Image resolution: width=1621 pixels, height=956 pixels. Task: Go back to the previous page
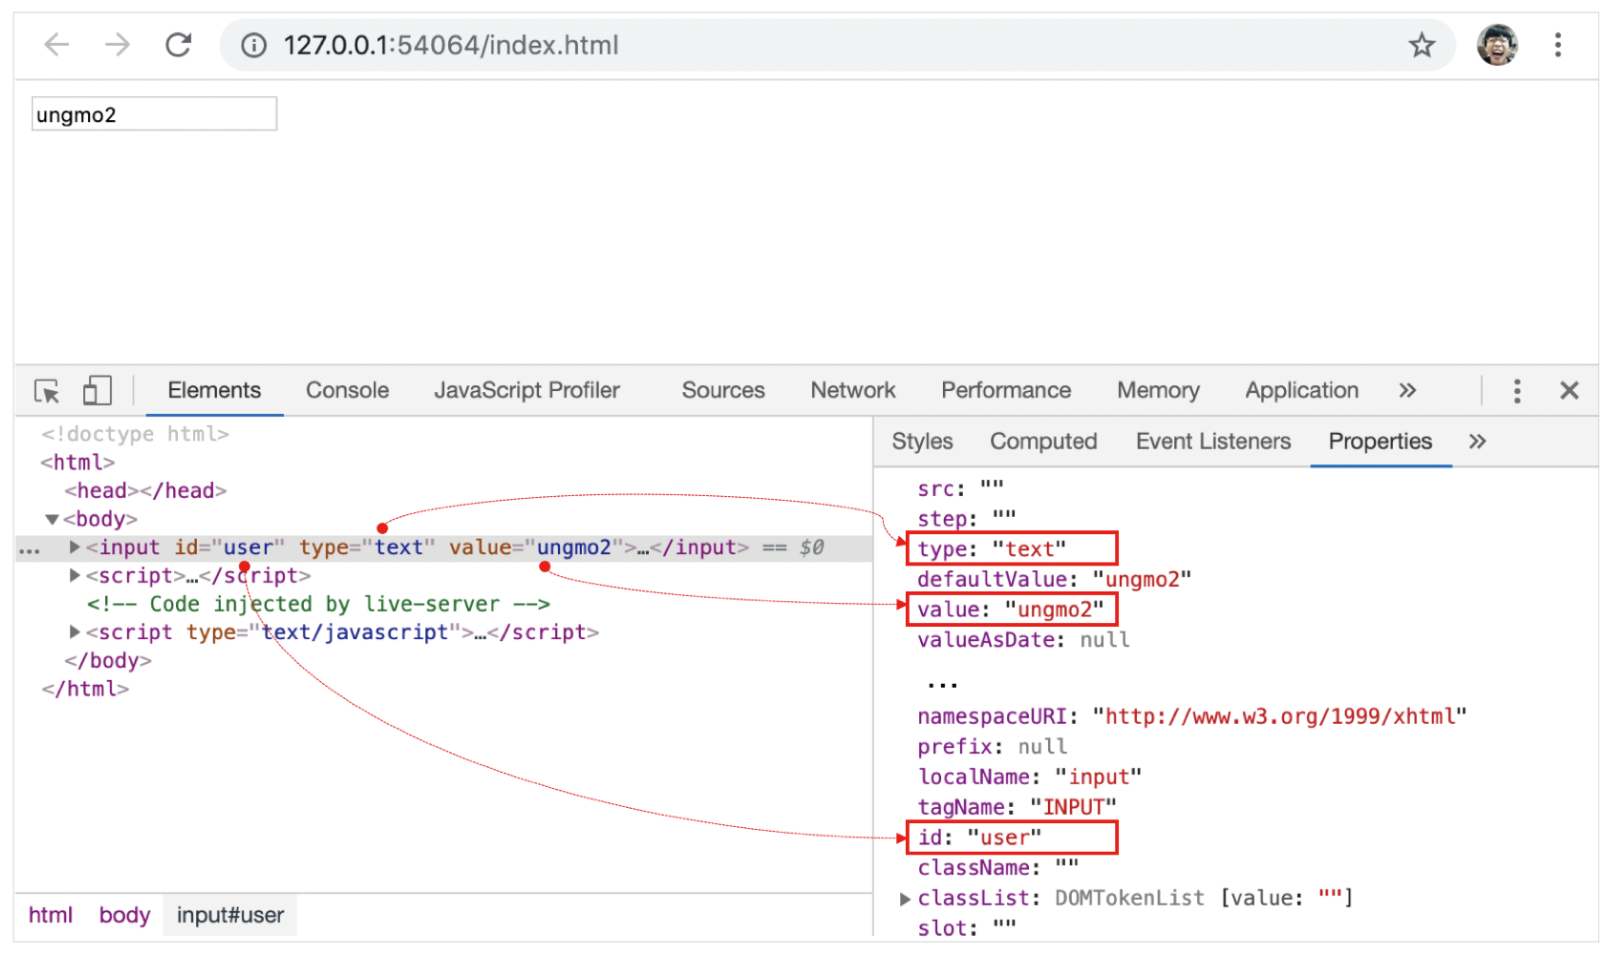pos(57,45)
